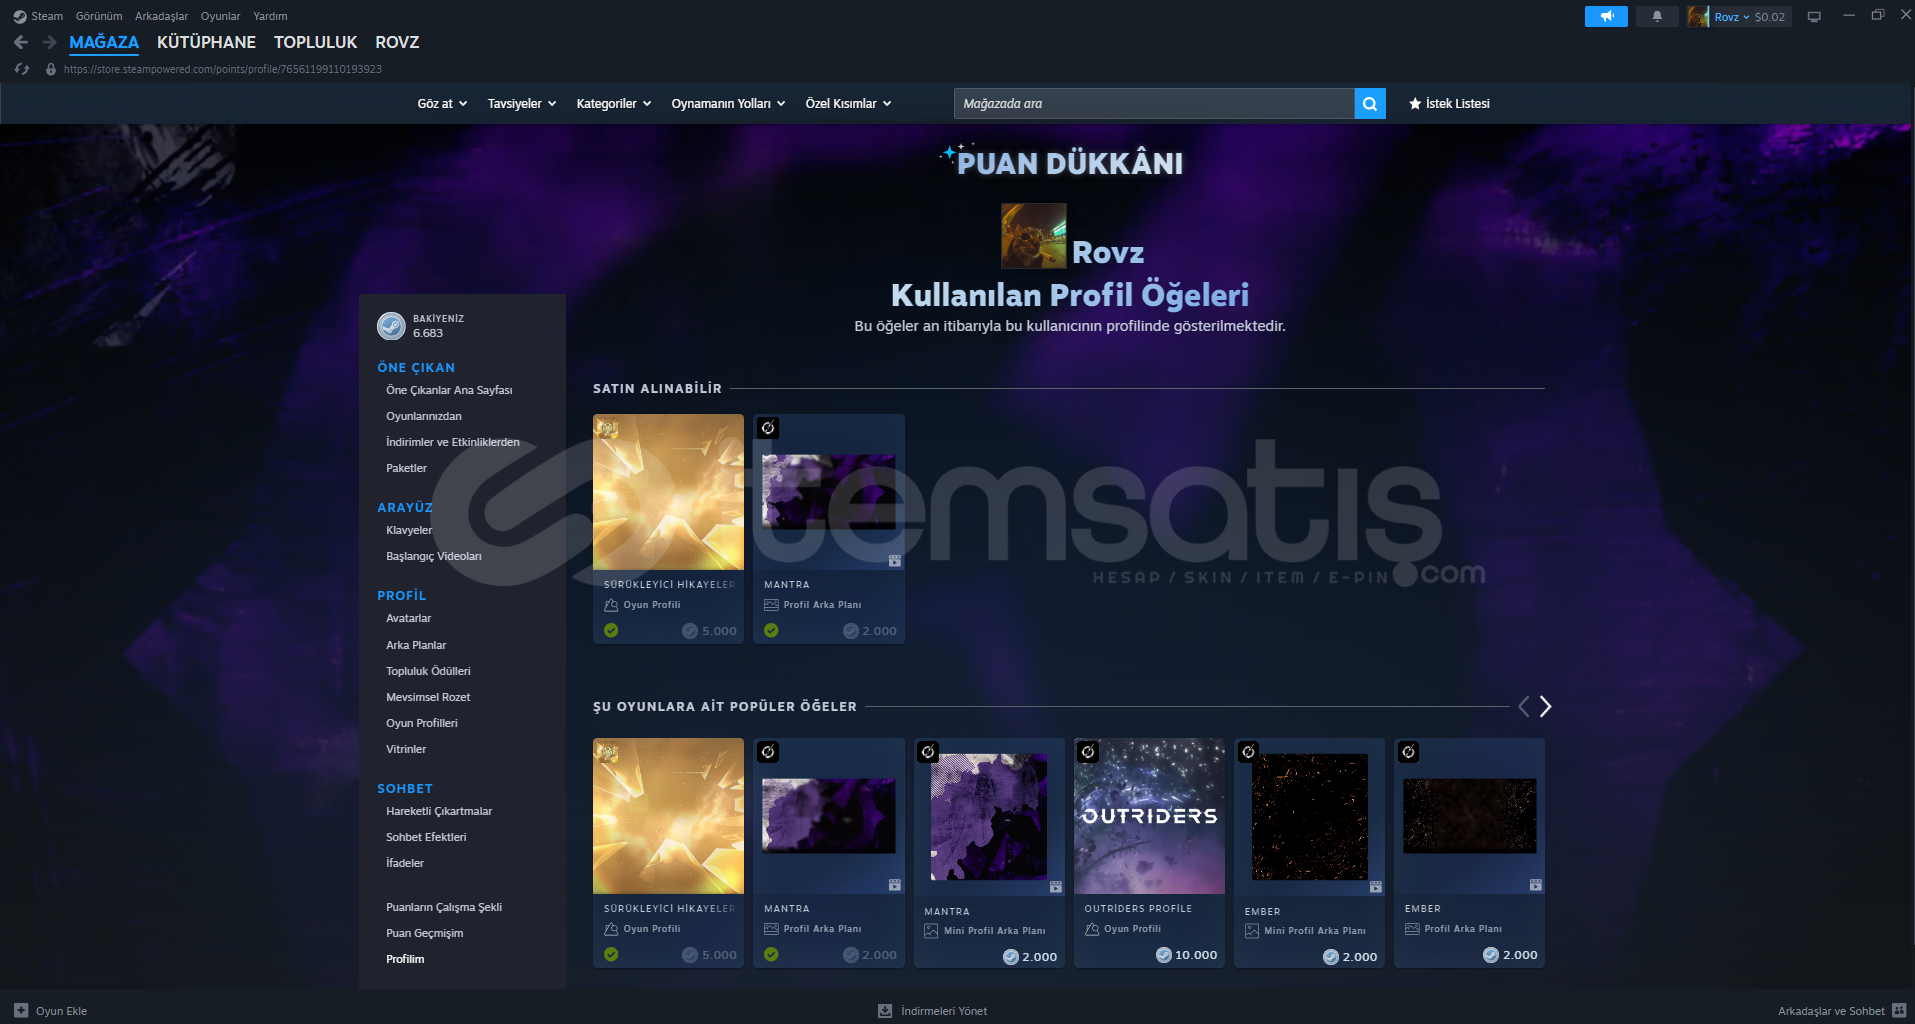1915x1024 pixels.
Task: Expand the Oynamanın Yolları dropdown
Action: pos(728,104)
